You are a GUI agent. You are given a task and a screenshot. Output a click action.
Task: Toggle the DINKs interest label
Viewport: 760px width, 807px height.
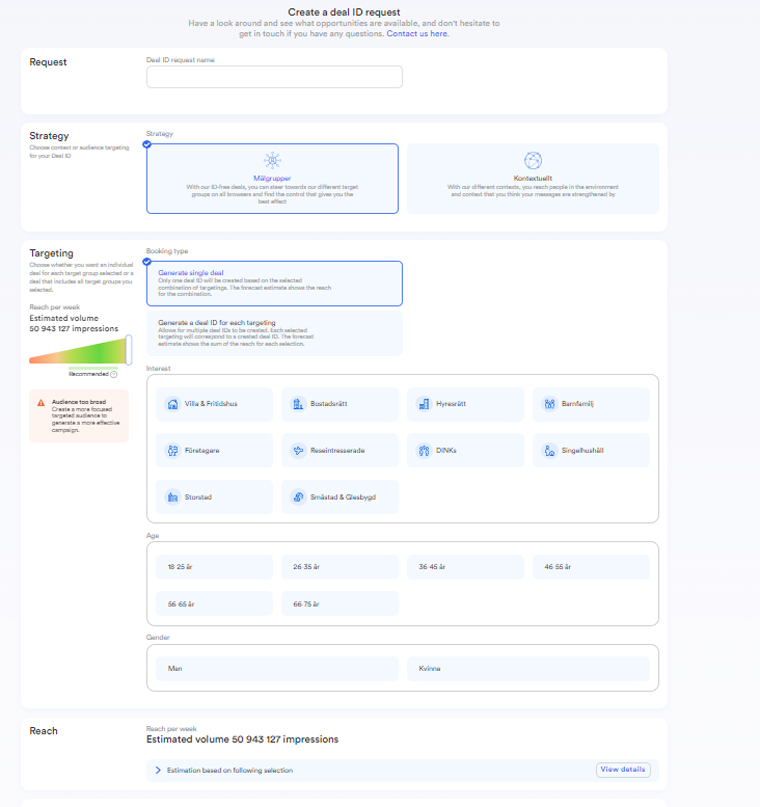[446, 450]
